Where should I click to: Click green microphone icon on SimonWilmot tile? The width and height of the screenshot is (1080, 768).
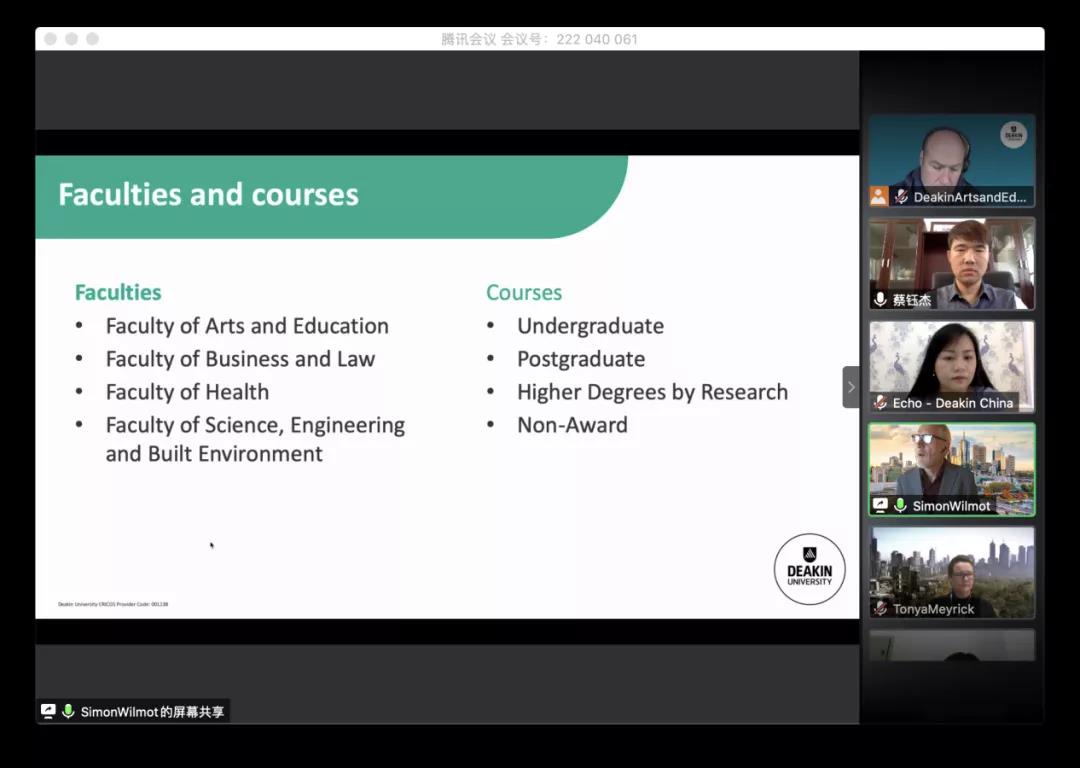click(x=900, y=506)
